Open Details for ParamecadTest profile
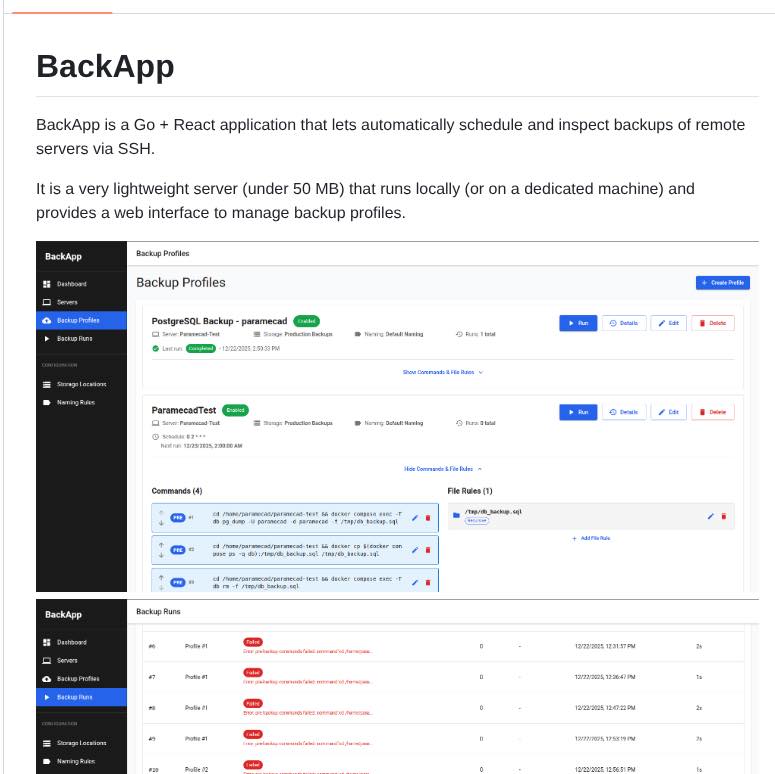The width and height of the screenshot is (775, 774). point(624,412)
